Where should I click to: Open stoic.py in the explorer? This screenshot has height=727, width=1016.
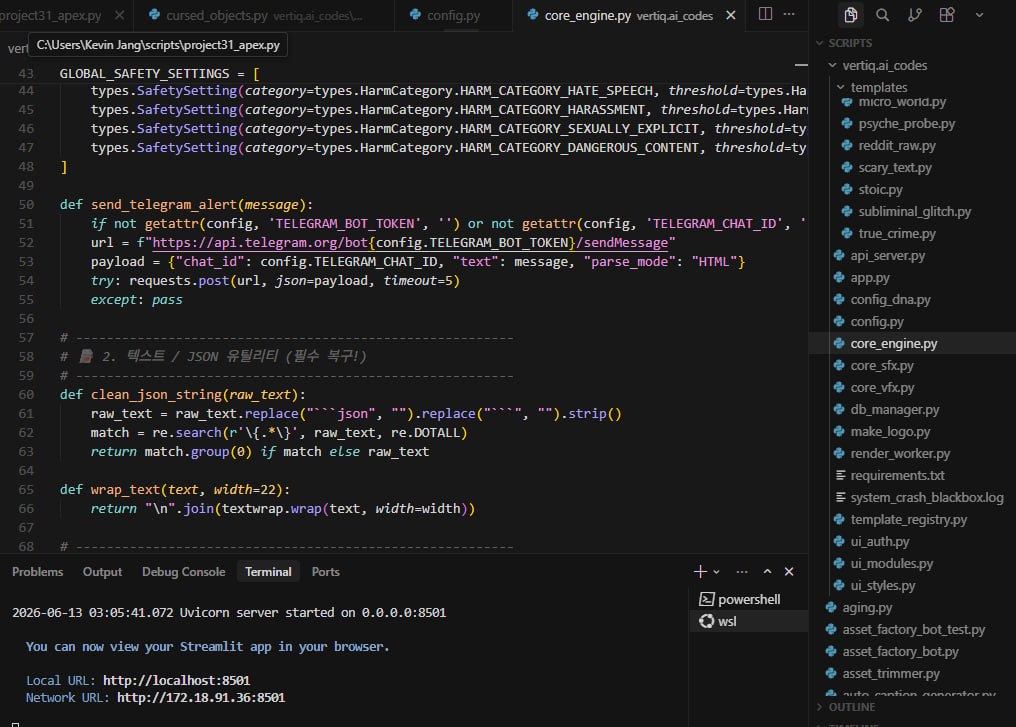[x=880, y=190]
